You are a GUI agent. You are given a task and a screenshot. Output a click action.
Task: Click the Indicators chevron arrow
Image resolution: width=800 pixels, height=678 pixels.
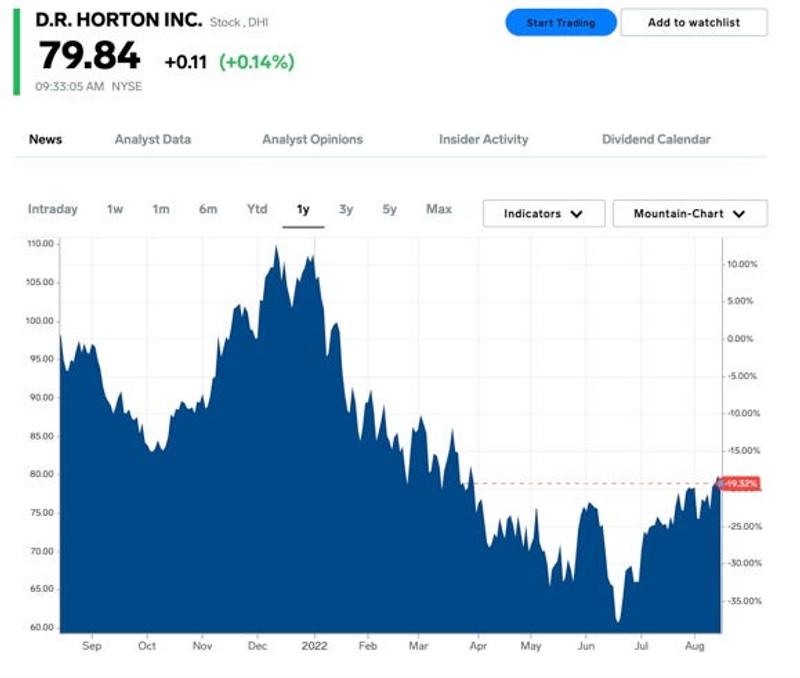[x=577, y=214]
